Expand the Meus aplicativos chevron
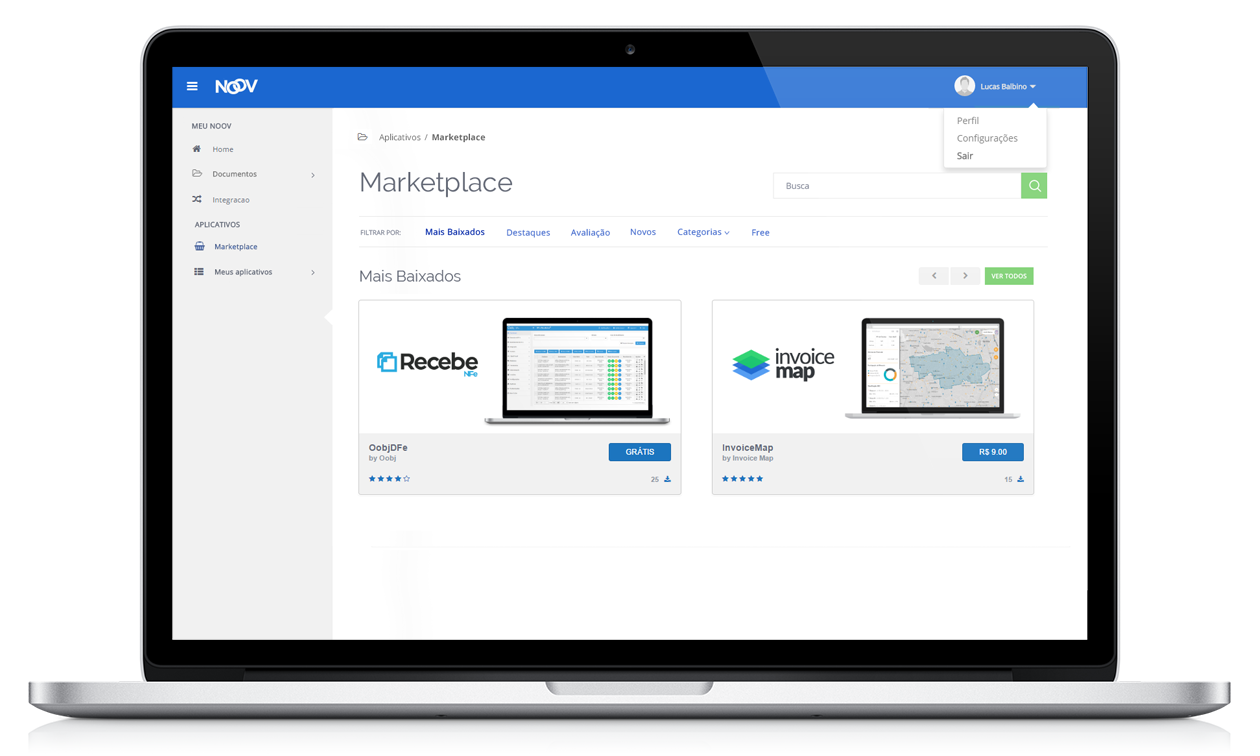The image size is (1260, 756). coord(313,272)
